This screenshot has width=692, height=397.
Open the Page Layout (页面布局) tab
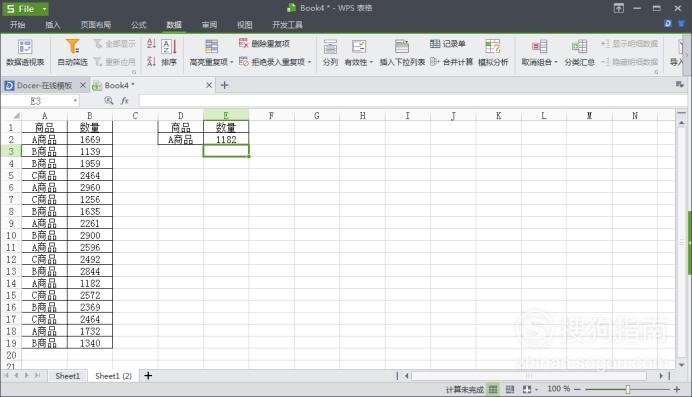pos(96,25)
